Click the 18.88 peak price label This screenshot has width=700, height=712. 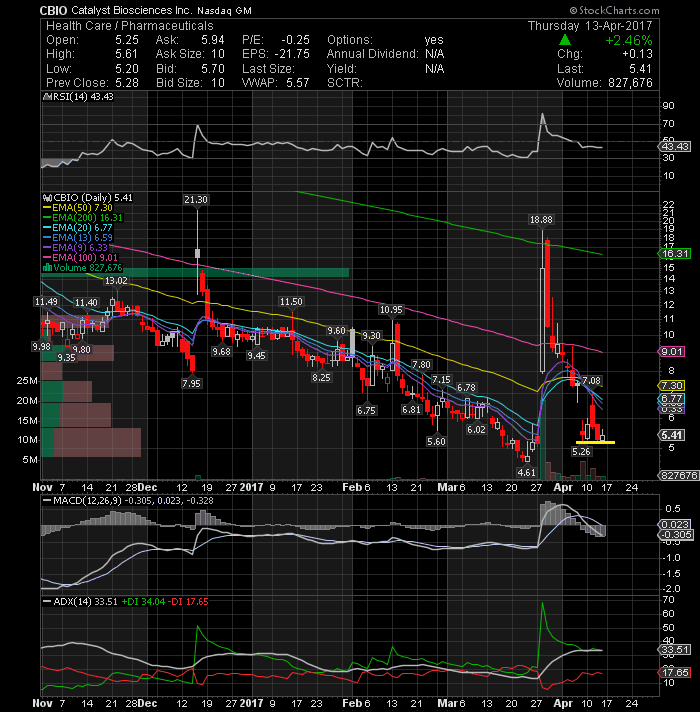pyautogui.click(x=541, y=220)
